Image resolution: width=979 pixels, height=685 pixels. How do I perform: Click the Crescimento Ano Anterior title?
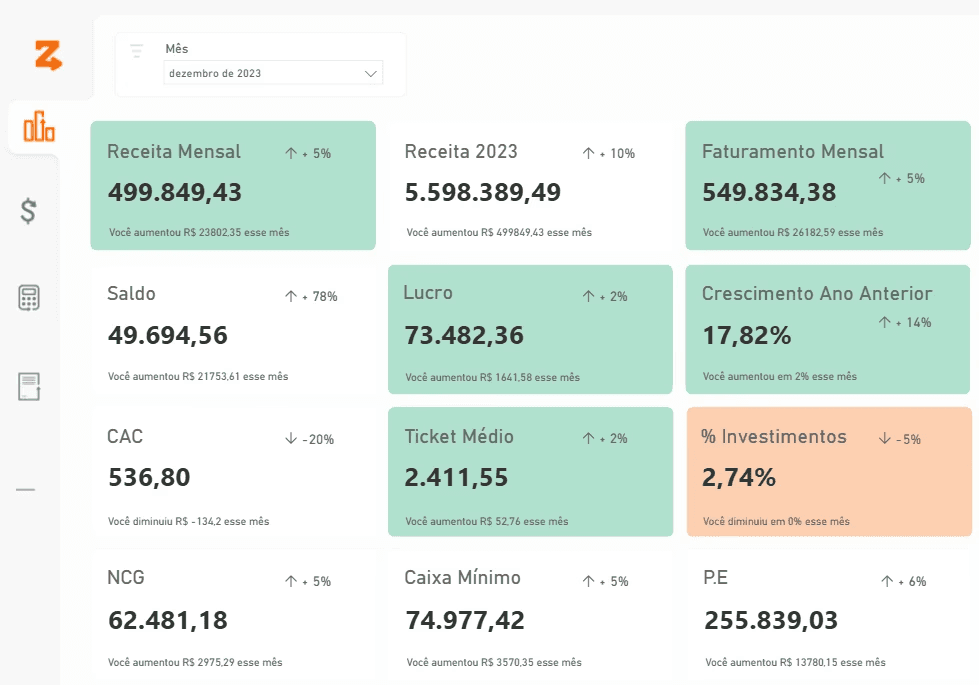pyautogui.click(x=817, y=293)
